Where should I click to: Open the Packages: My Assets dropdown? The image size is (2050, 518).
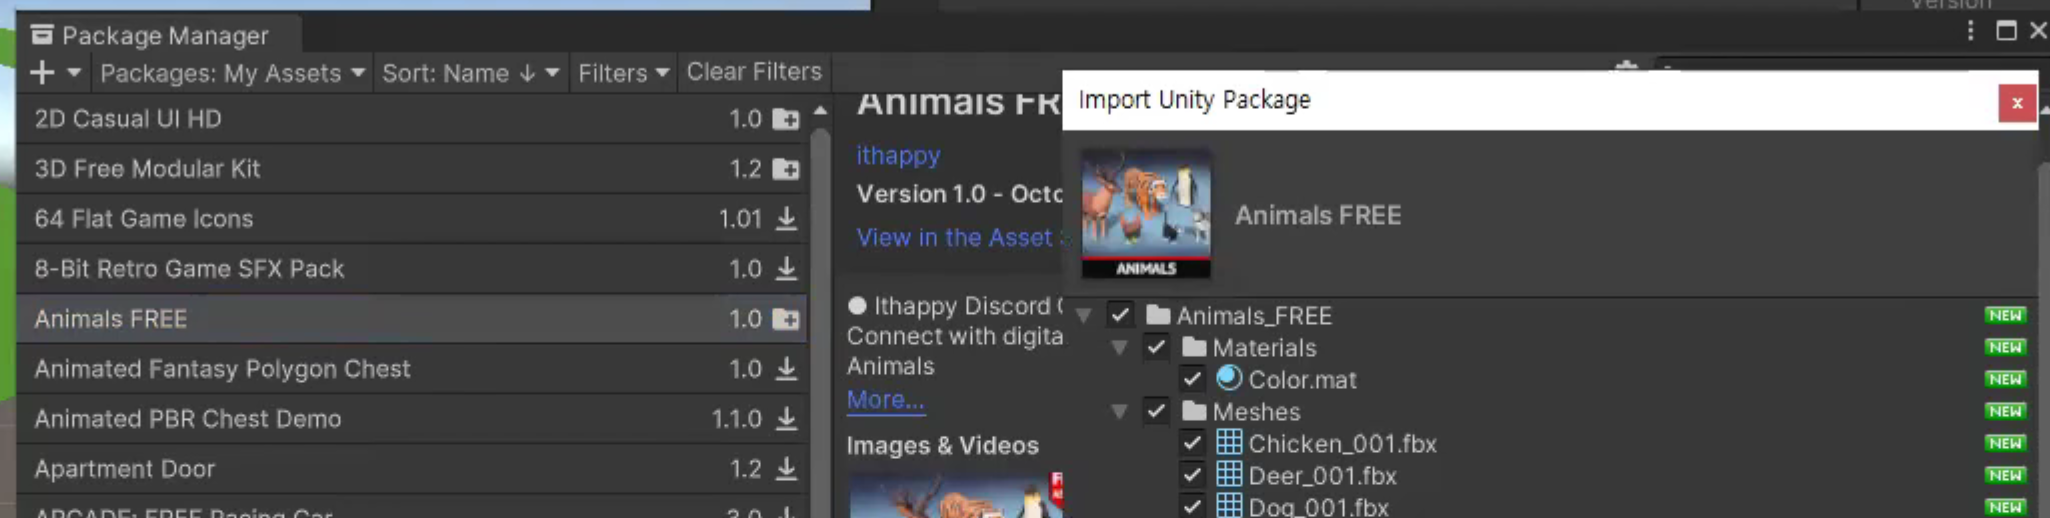point(232,73)
